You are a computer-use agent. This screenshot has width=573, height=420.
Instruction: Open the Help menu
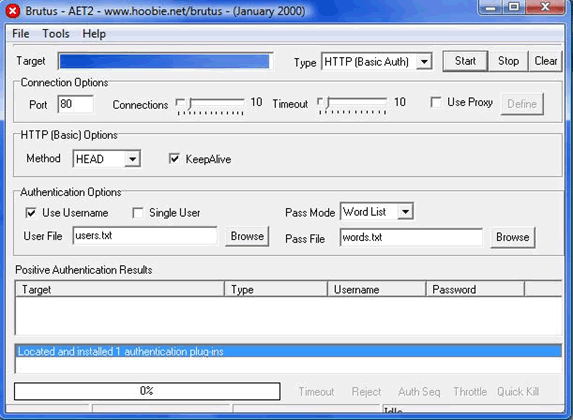[94, 34]
